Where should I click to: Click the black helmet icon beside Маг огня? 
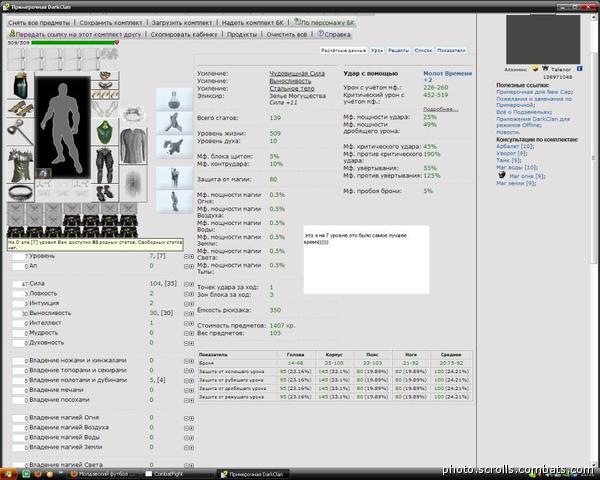[x=502, y=175]
